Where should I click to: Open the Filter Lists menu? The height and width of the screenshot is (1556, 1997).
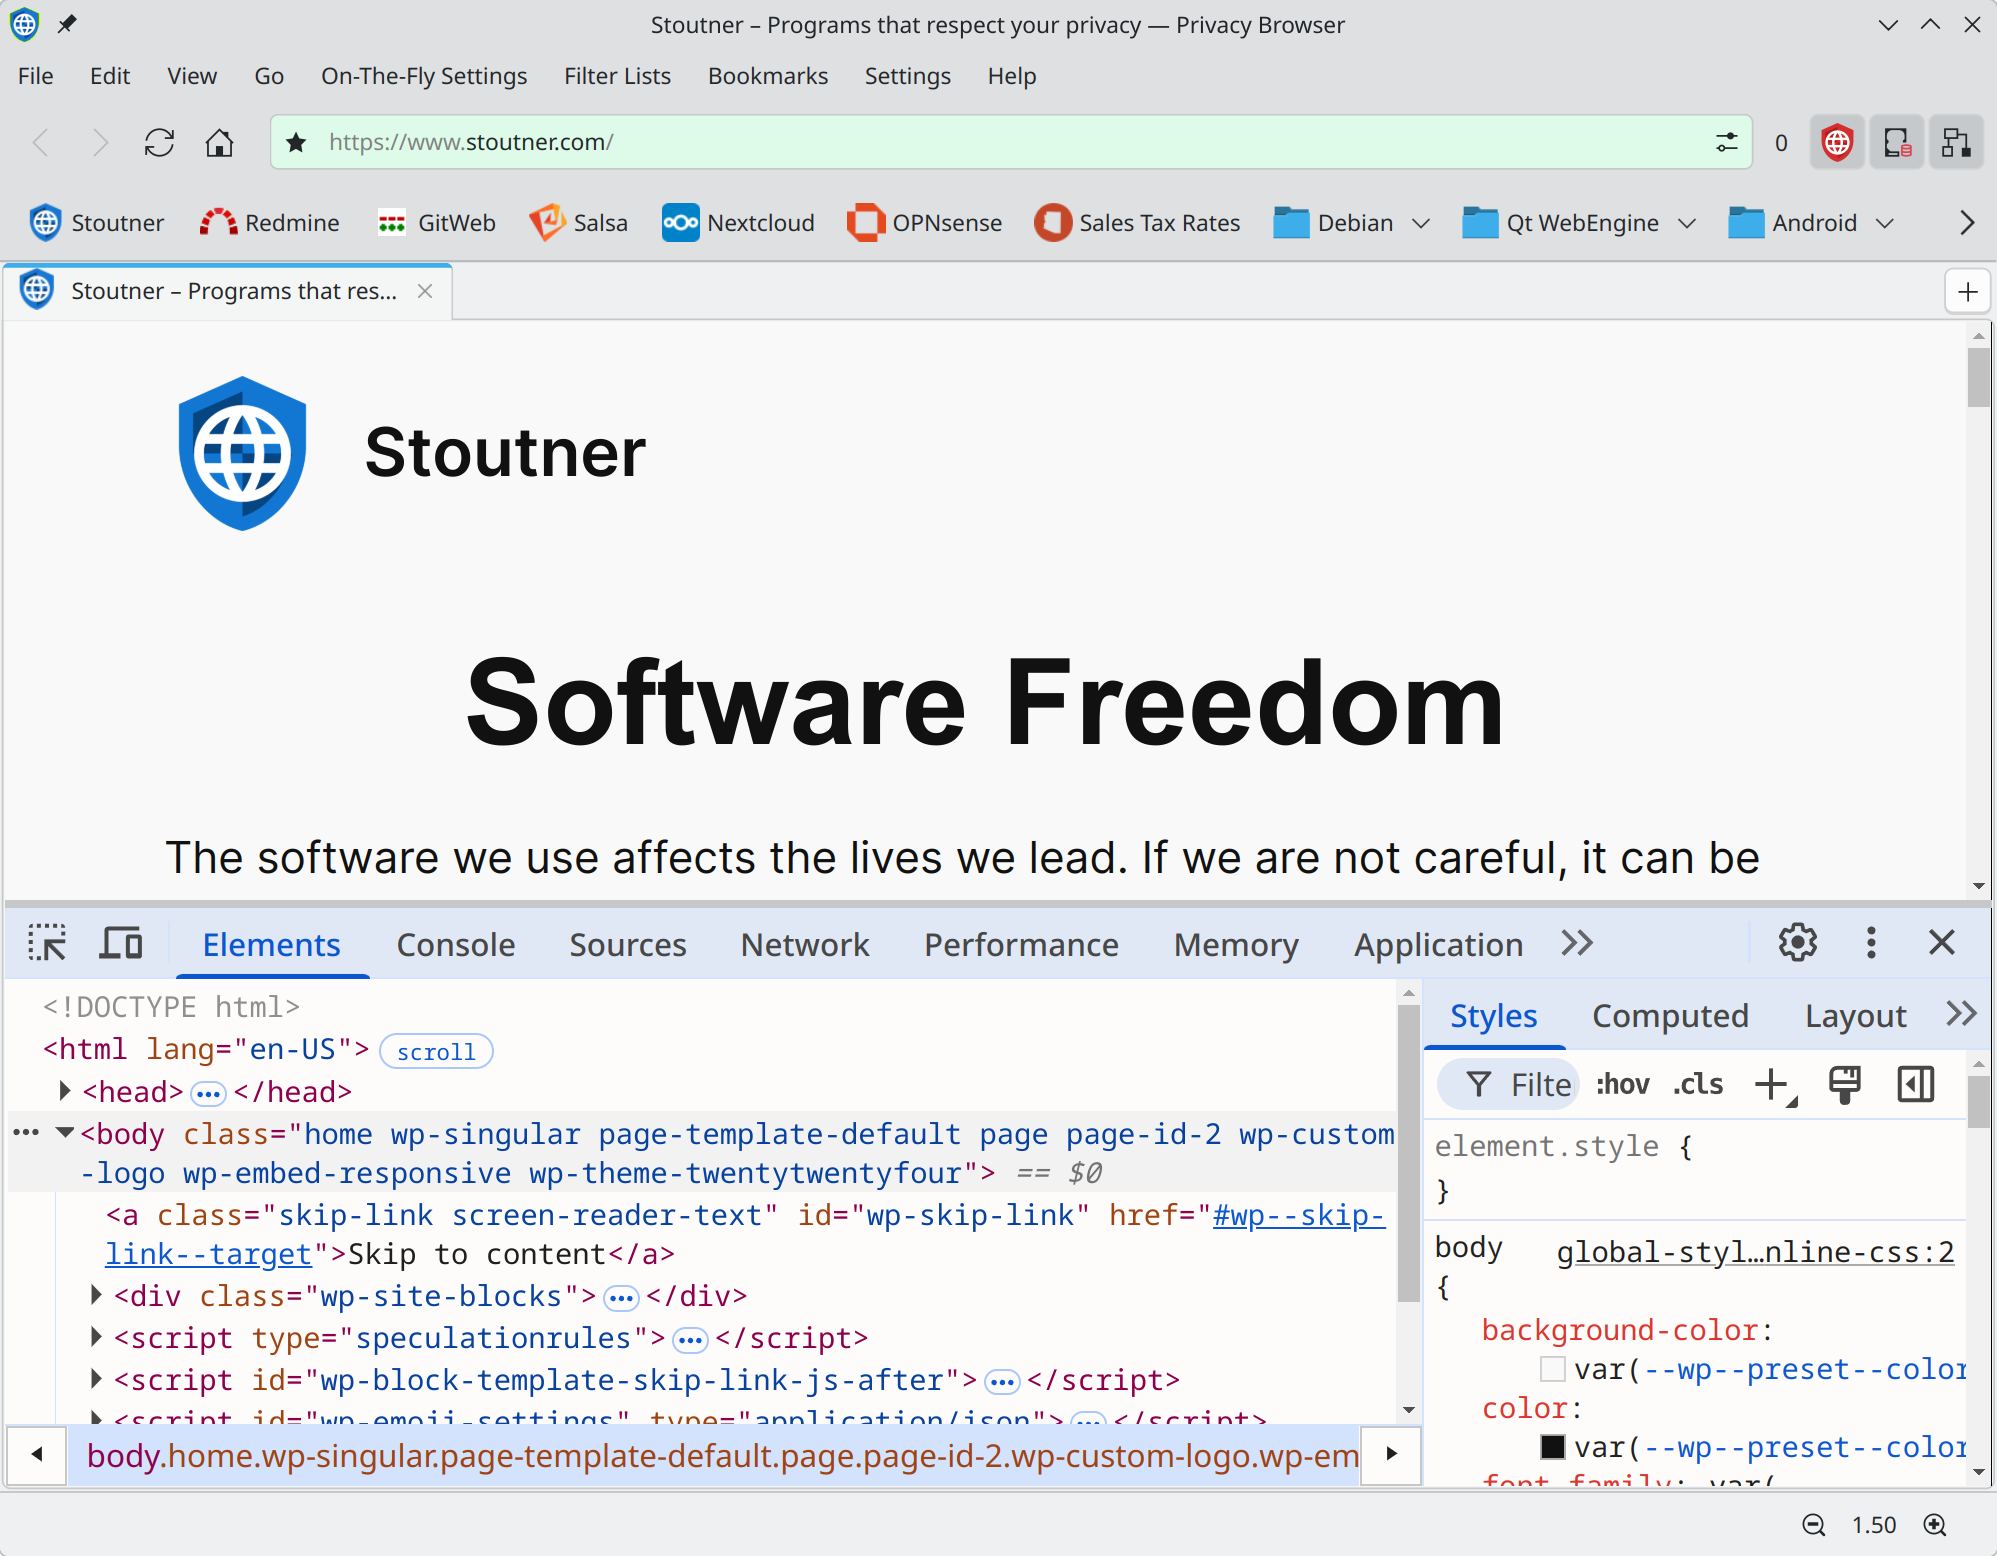point(617,76)
